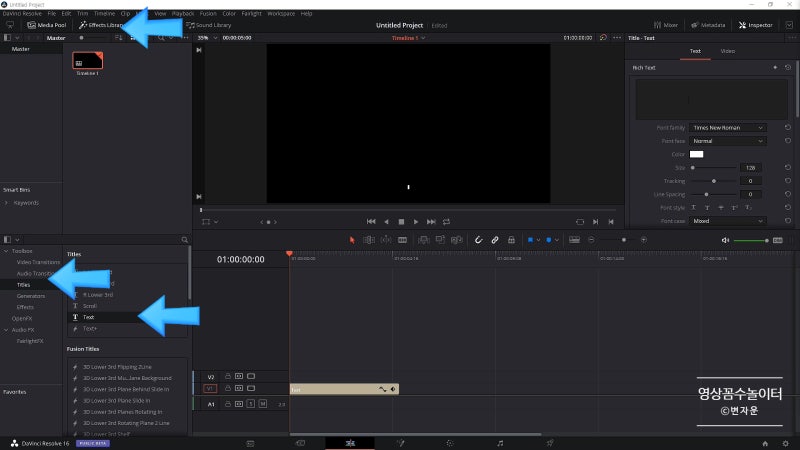Open the Workspace menu
This screenshot has width=800, height=450.
pyautogui.click(x=281, y=13)
